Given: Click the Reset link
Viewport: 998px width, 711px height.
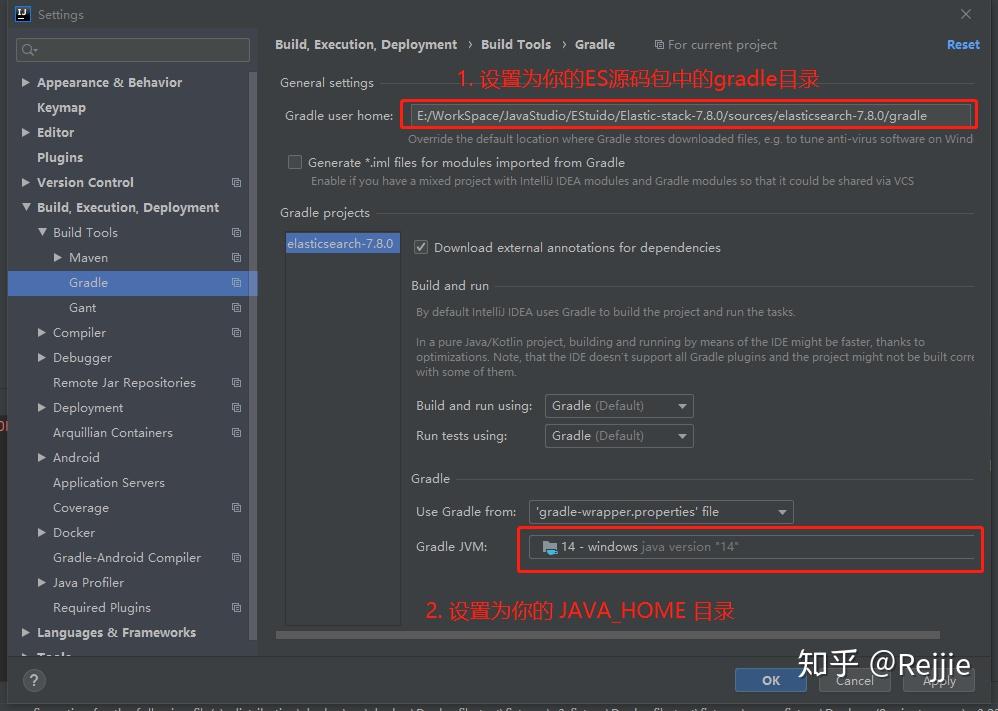Looking at the screenshot, I should tap(963, 45).
